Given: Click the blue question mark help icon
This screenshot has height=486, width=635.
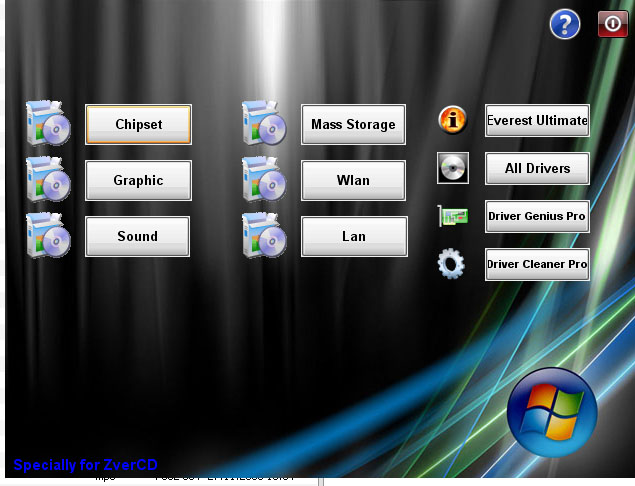Looking at the screenshot, I should click(x=565, y=24).
